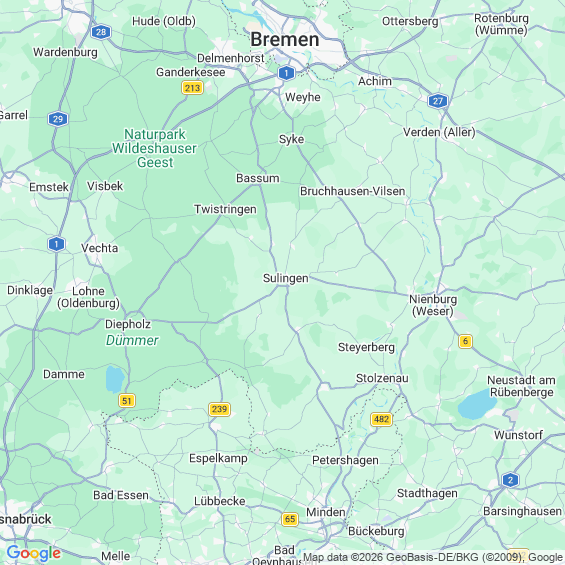The height and width of the screenshot is (565, 565).
Task: Click the yellow 239 road marker
Action: [x=219, y=409]
